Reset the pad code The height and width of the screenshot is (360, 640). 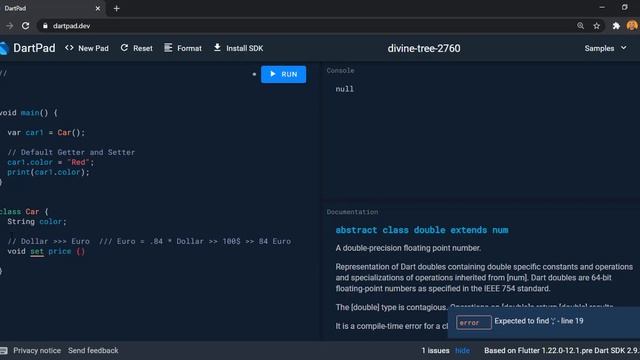tap(136, 48)
